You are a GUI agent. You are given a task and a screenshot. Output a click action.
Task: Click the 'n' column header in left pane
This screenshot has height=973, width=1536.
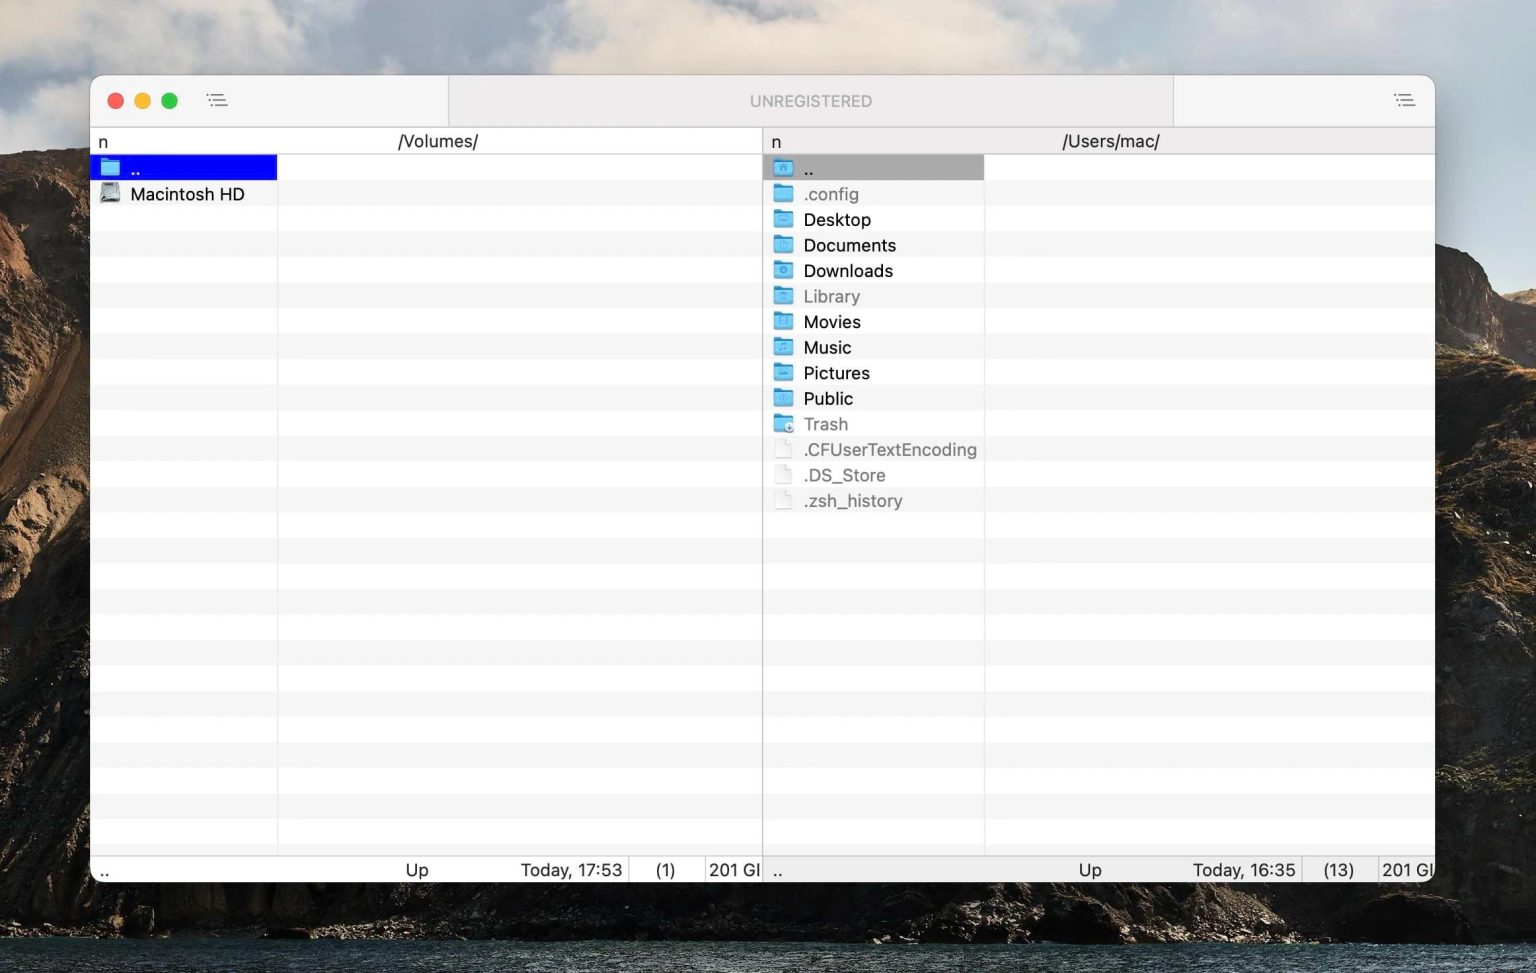(103, 141)
